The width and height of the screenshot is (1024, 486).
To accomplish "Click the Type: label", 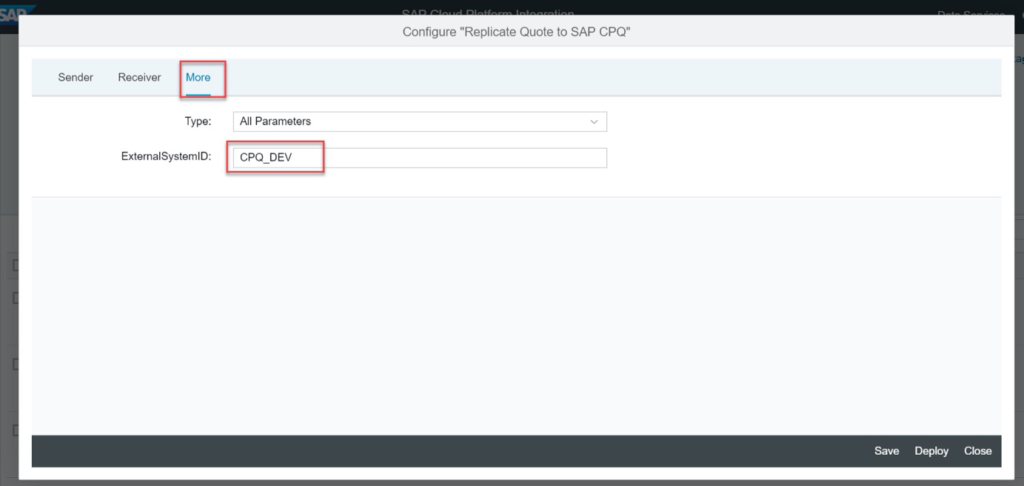I will click(x=198, y=121).
